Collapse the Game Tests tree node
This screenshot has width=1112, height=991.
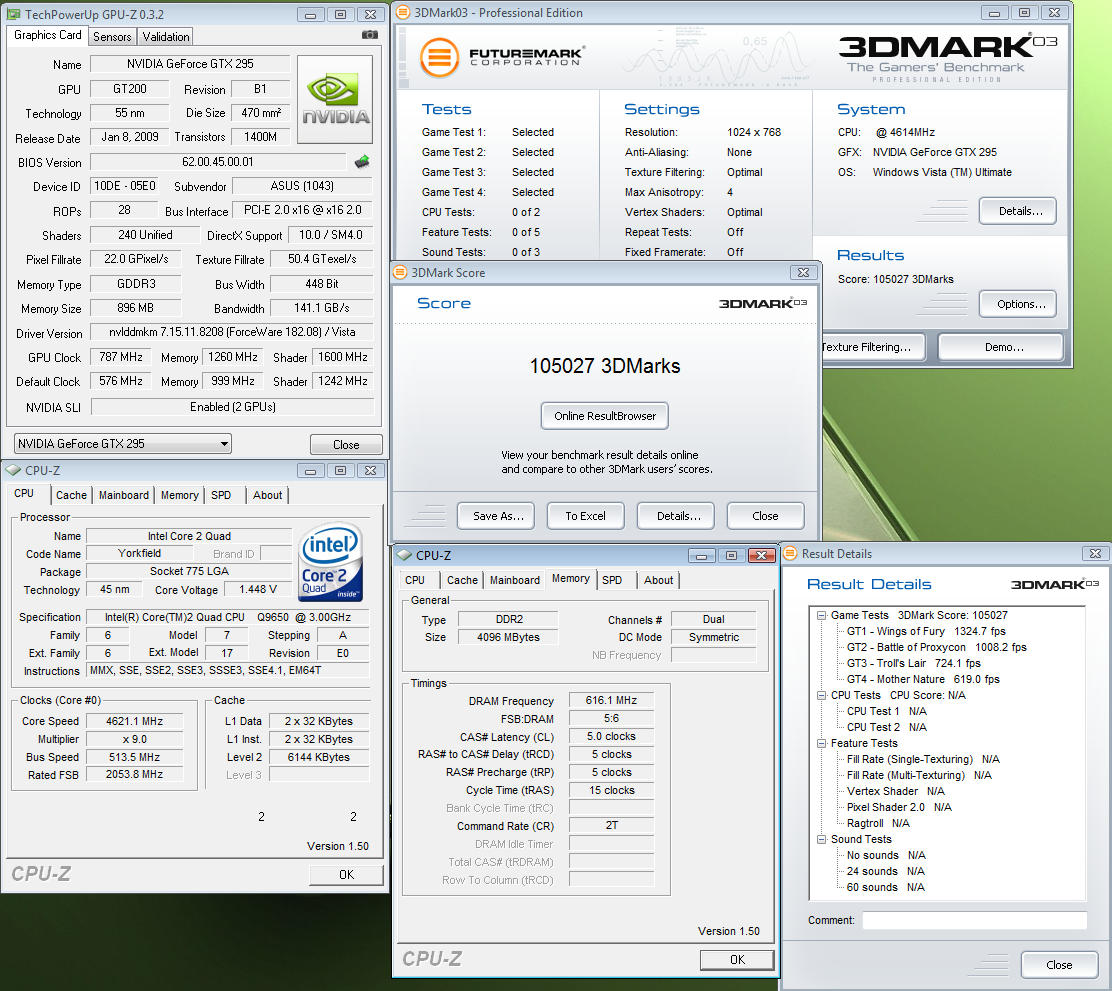click(821, 616)
